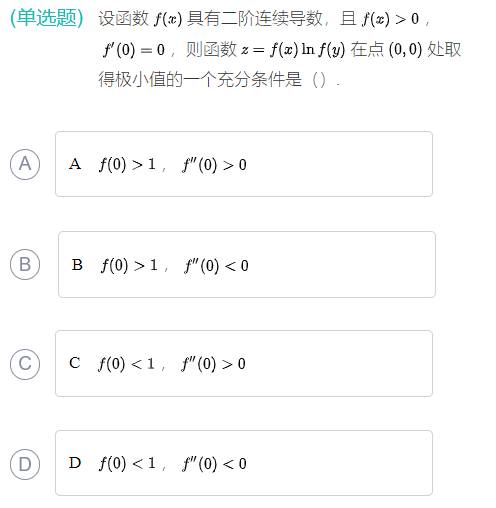Screen dimensions: 496x508
Task: Click answer box A with f''(0) > 0
Action: click(244, 164)
